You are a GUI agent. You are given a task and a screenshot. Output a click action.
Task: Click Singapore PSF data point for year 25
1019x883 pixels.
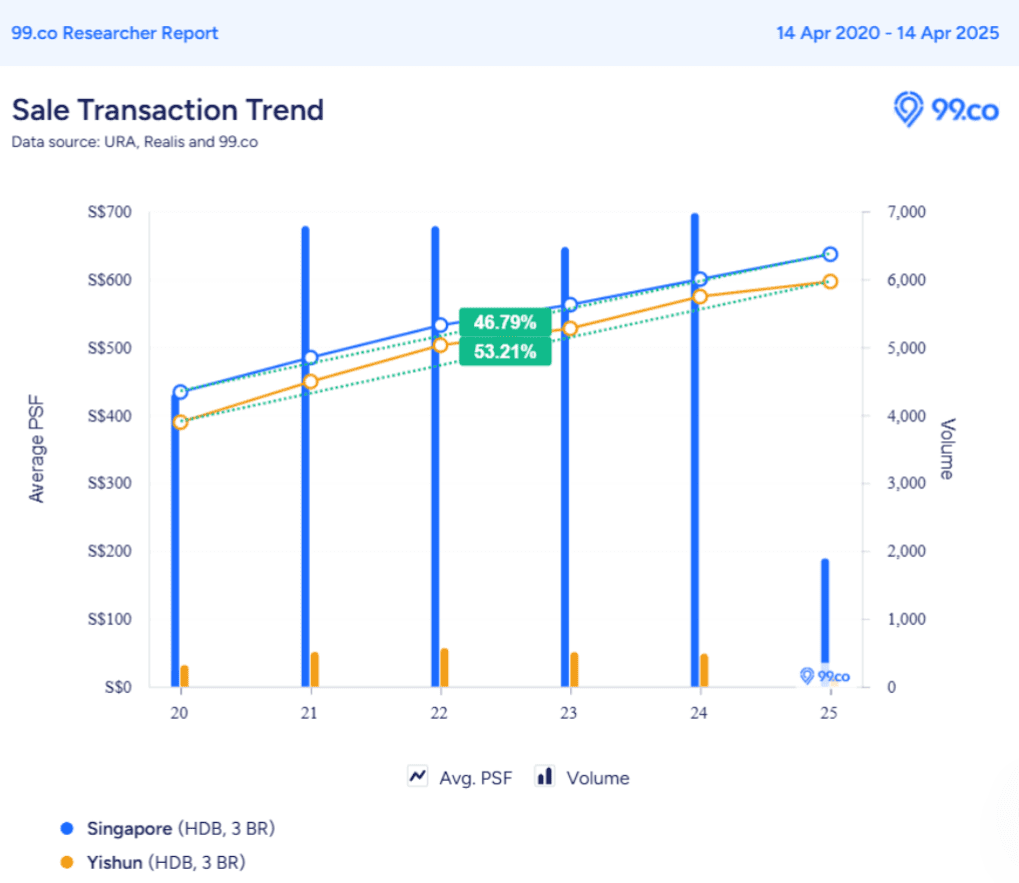coord(829,254)
